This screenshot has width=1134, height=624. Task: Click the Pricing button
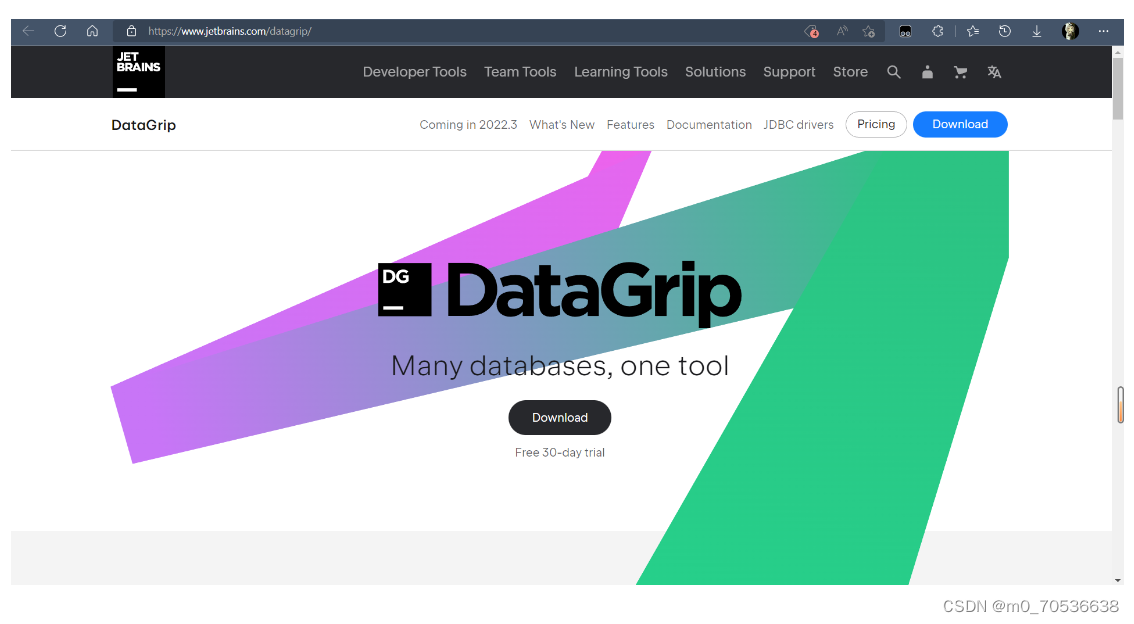pos(876,124)
